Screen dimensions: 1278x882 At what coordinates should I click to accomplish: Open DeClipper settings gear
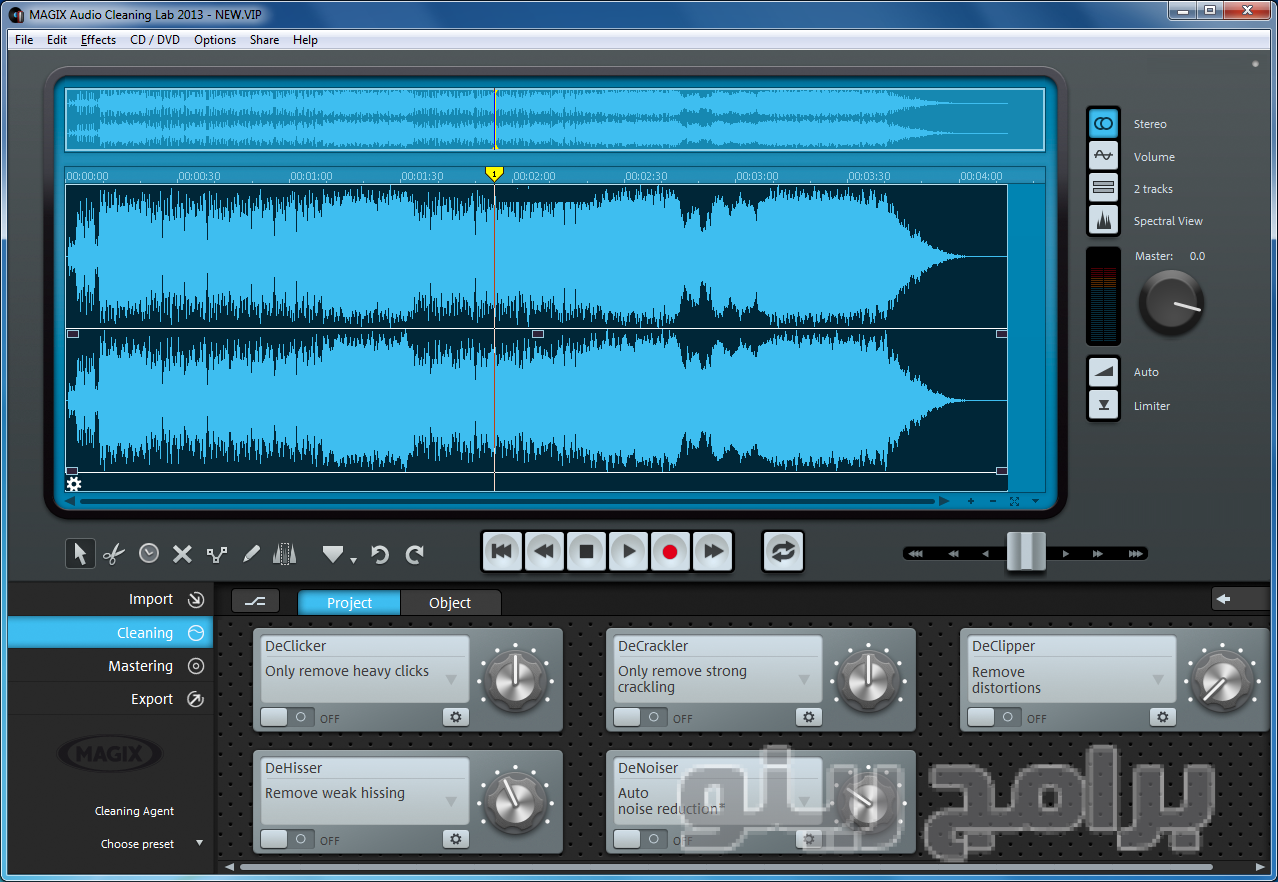click(1162, 717)
